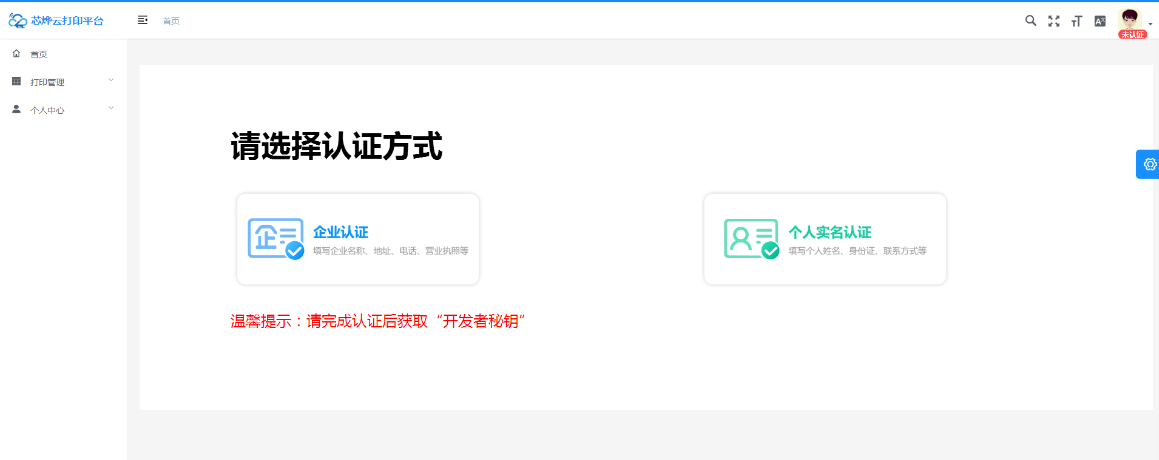1159x460 pixels.
Task: Open the 打印管理 sidebar menu
Action: pos(64,81)
